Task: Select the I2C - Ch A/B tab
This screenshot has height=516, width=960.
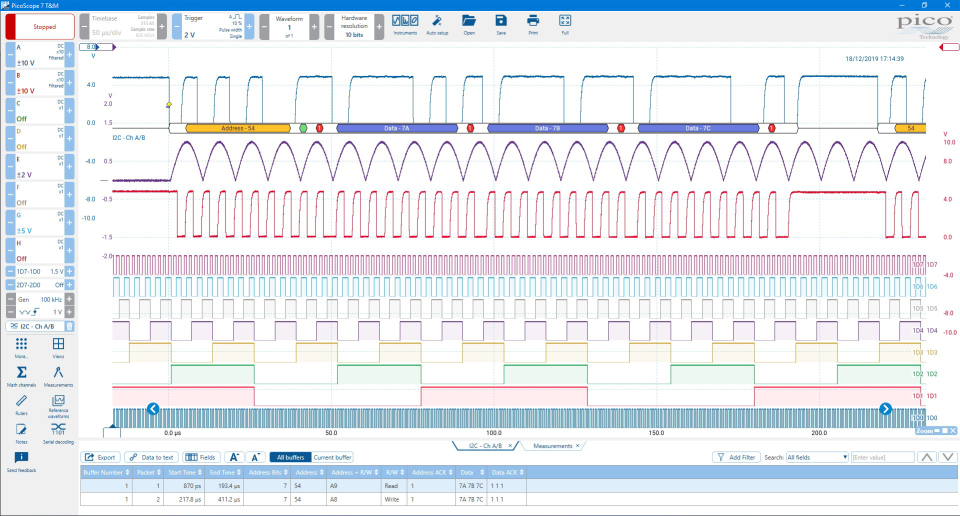Action: [x=486, y=445]
